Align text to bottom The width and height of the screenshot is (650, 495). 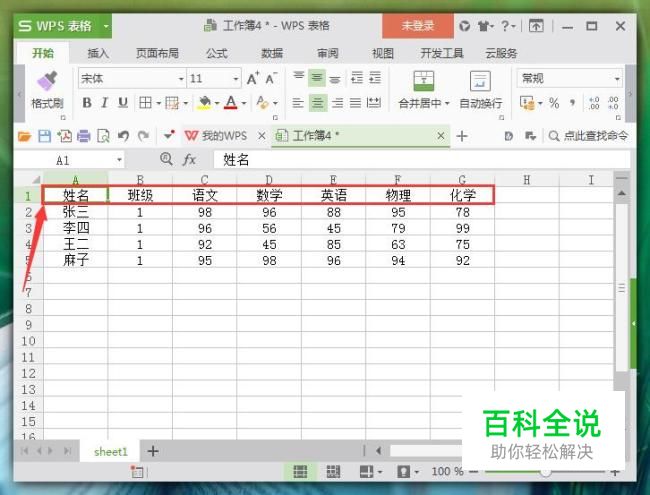335,78
